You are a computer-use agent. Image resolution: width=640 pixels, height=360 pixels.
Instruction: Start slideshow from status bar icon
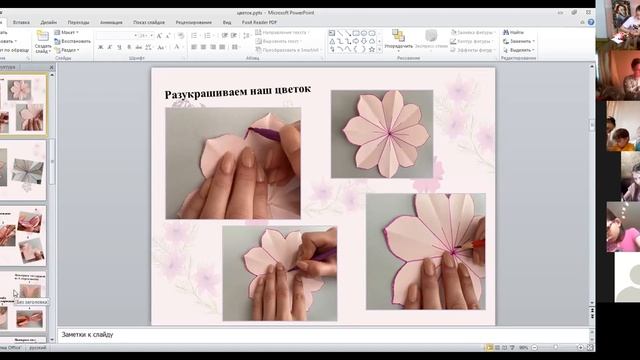coord(512,348)
